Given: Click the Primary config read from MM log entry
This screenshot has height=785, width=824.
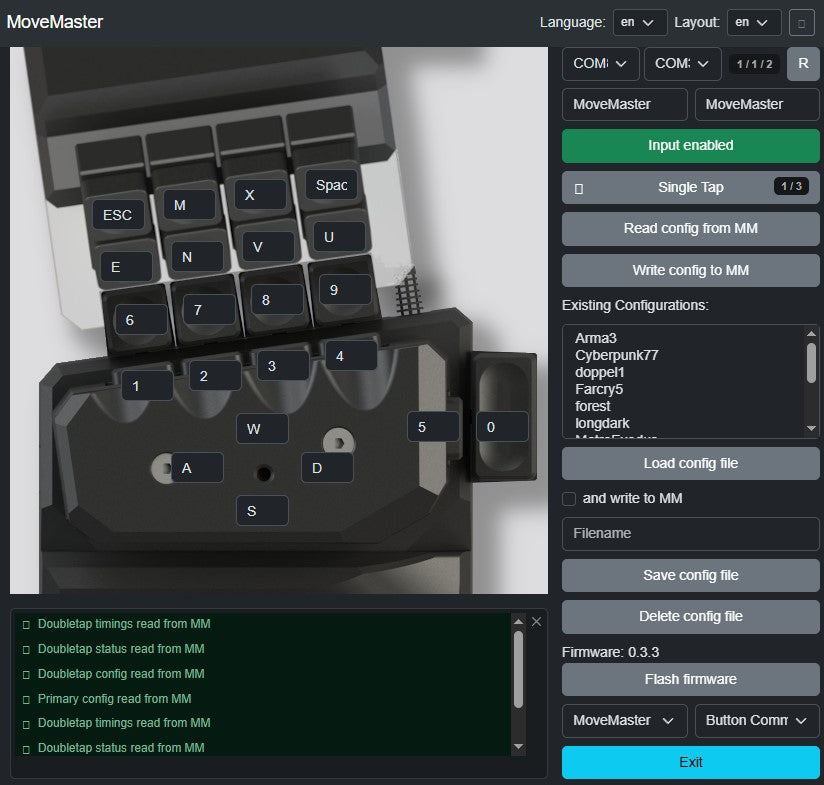Looking at the screenshot, I should [x=114, y=699].
